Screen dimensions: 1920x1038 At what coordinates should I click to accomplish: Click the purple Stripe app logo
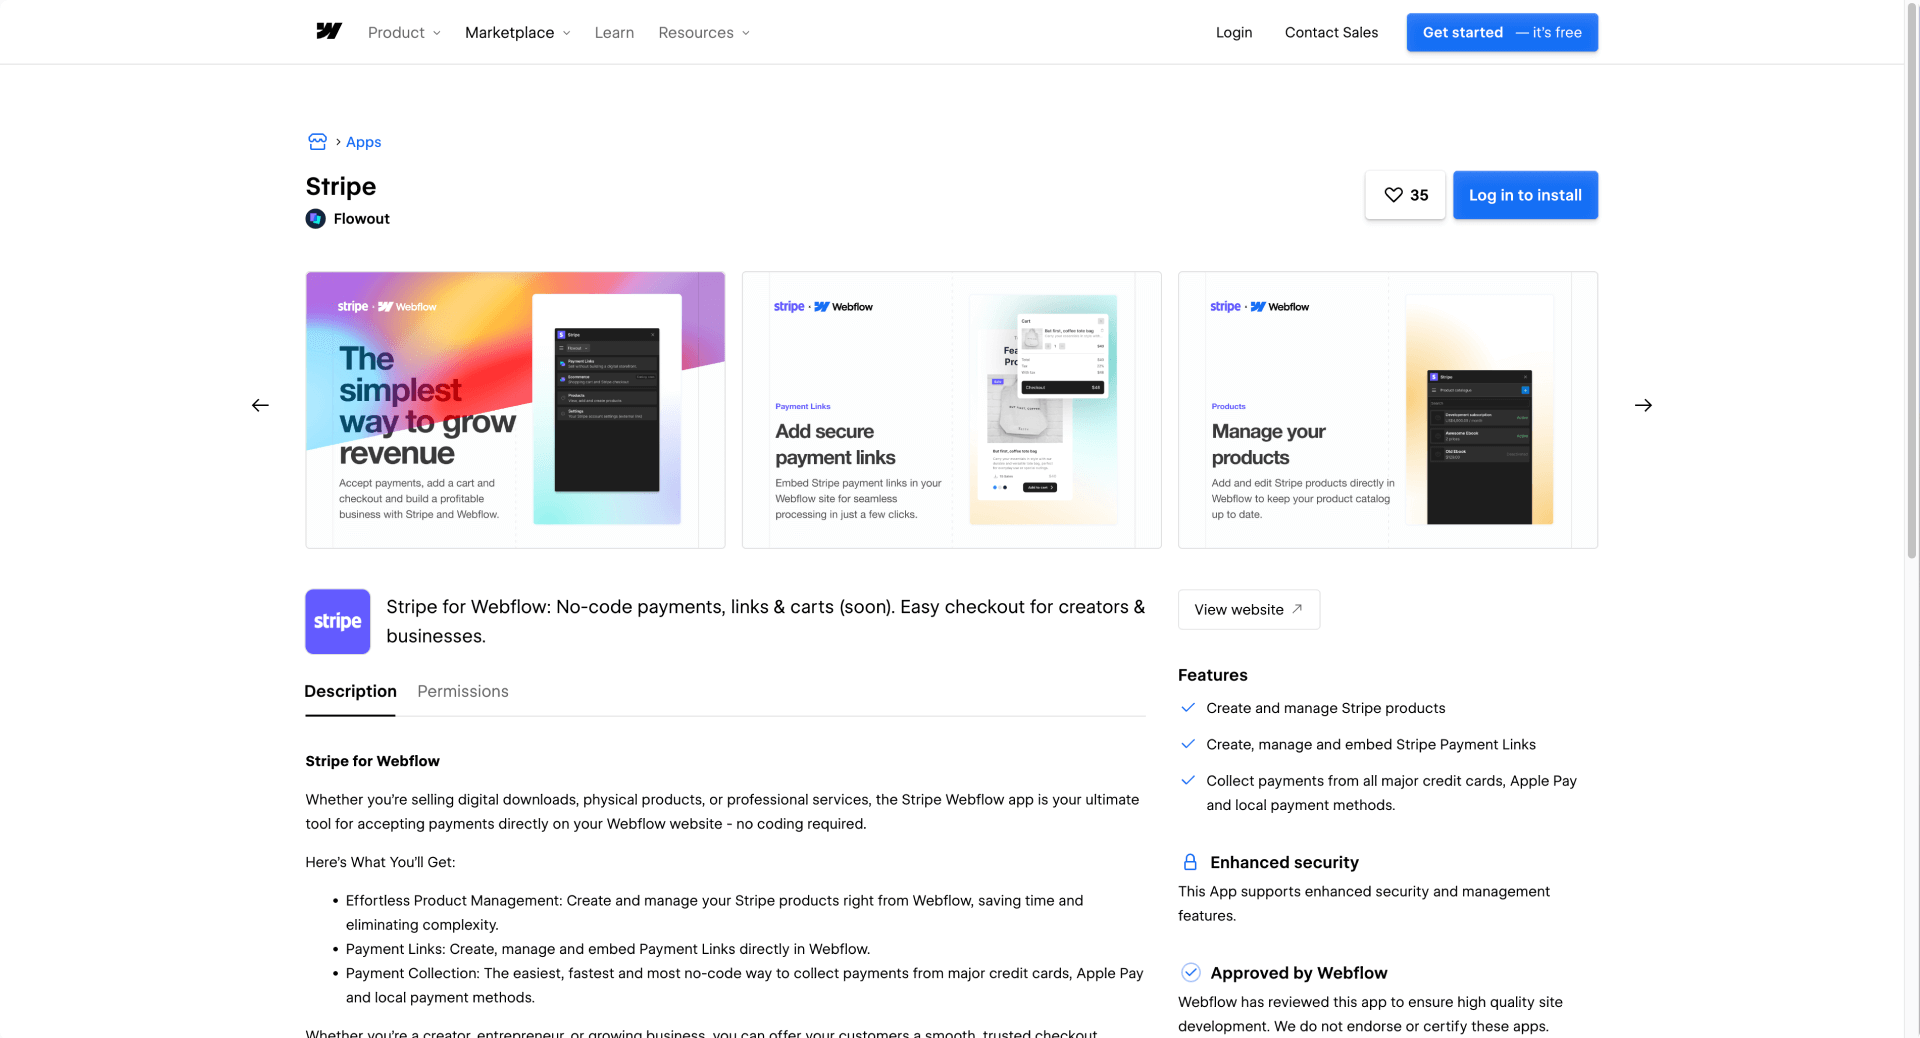coord(338,622)
